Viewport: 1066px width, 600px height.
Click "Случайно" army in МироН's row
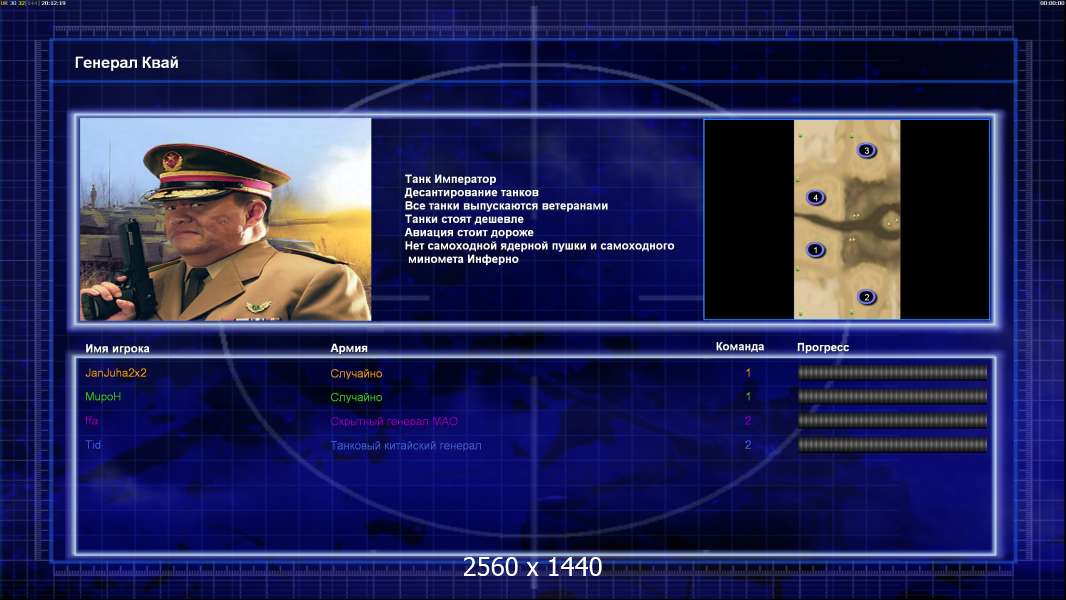click(356, 397)
